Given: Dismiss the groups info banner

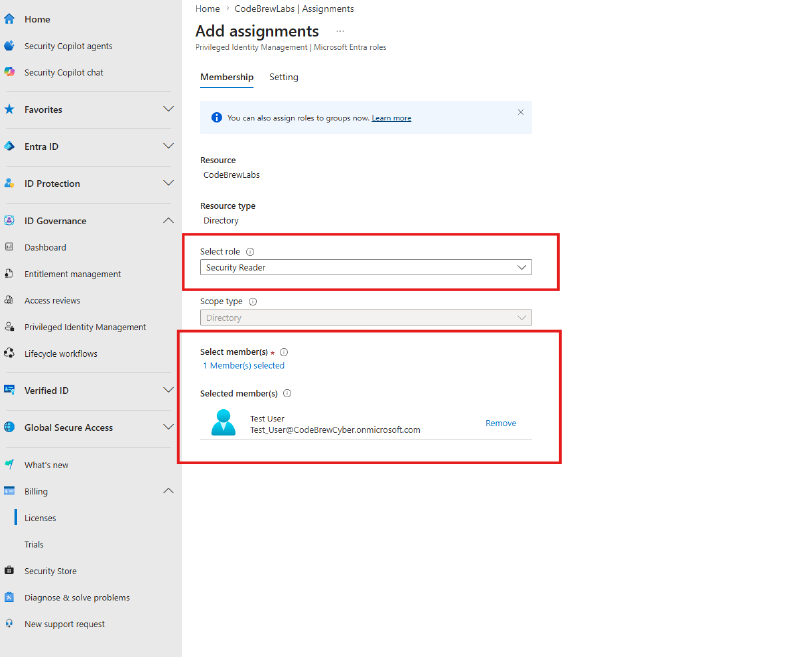Looking at the screenshot, I should click(520, 112).
